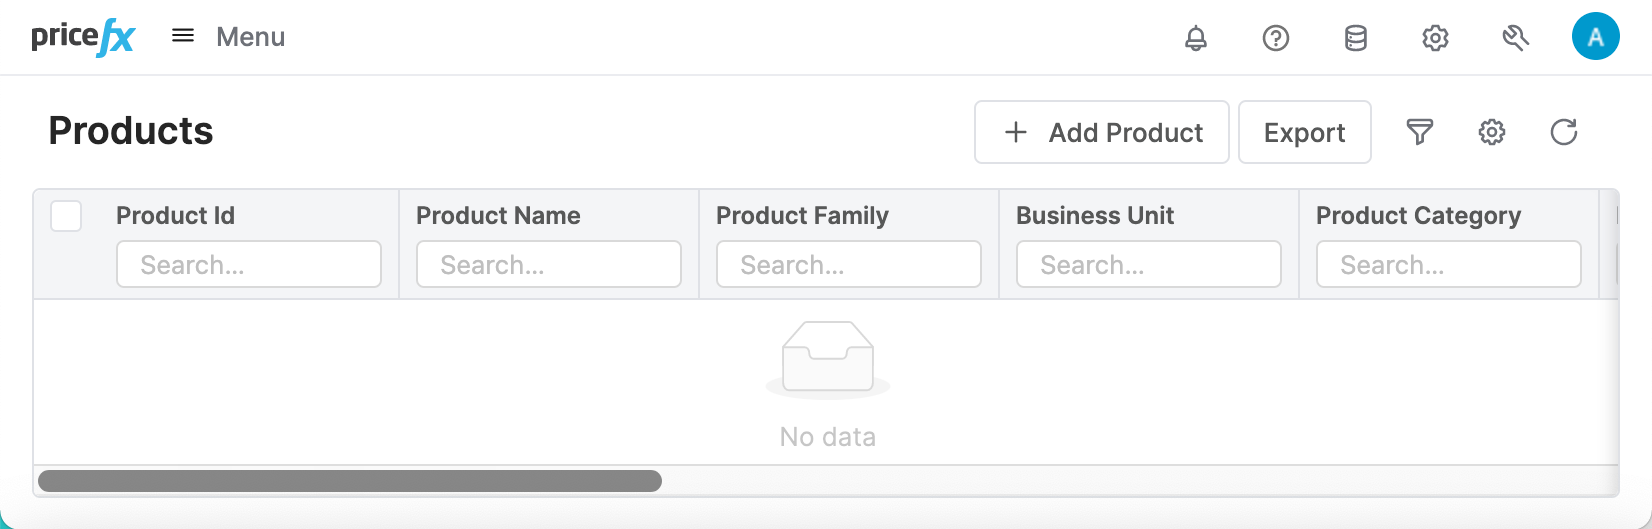1652x529 pixels.
Task: Open table settings gear icon
Action: pos(1492,132)
